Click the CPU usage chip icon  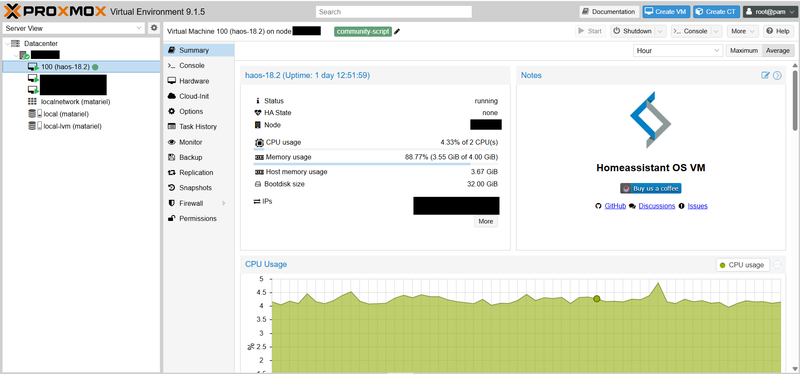click(x=259, y=142)
